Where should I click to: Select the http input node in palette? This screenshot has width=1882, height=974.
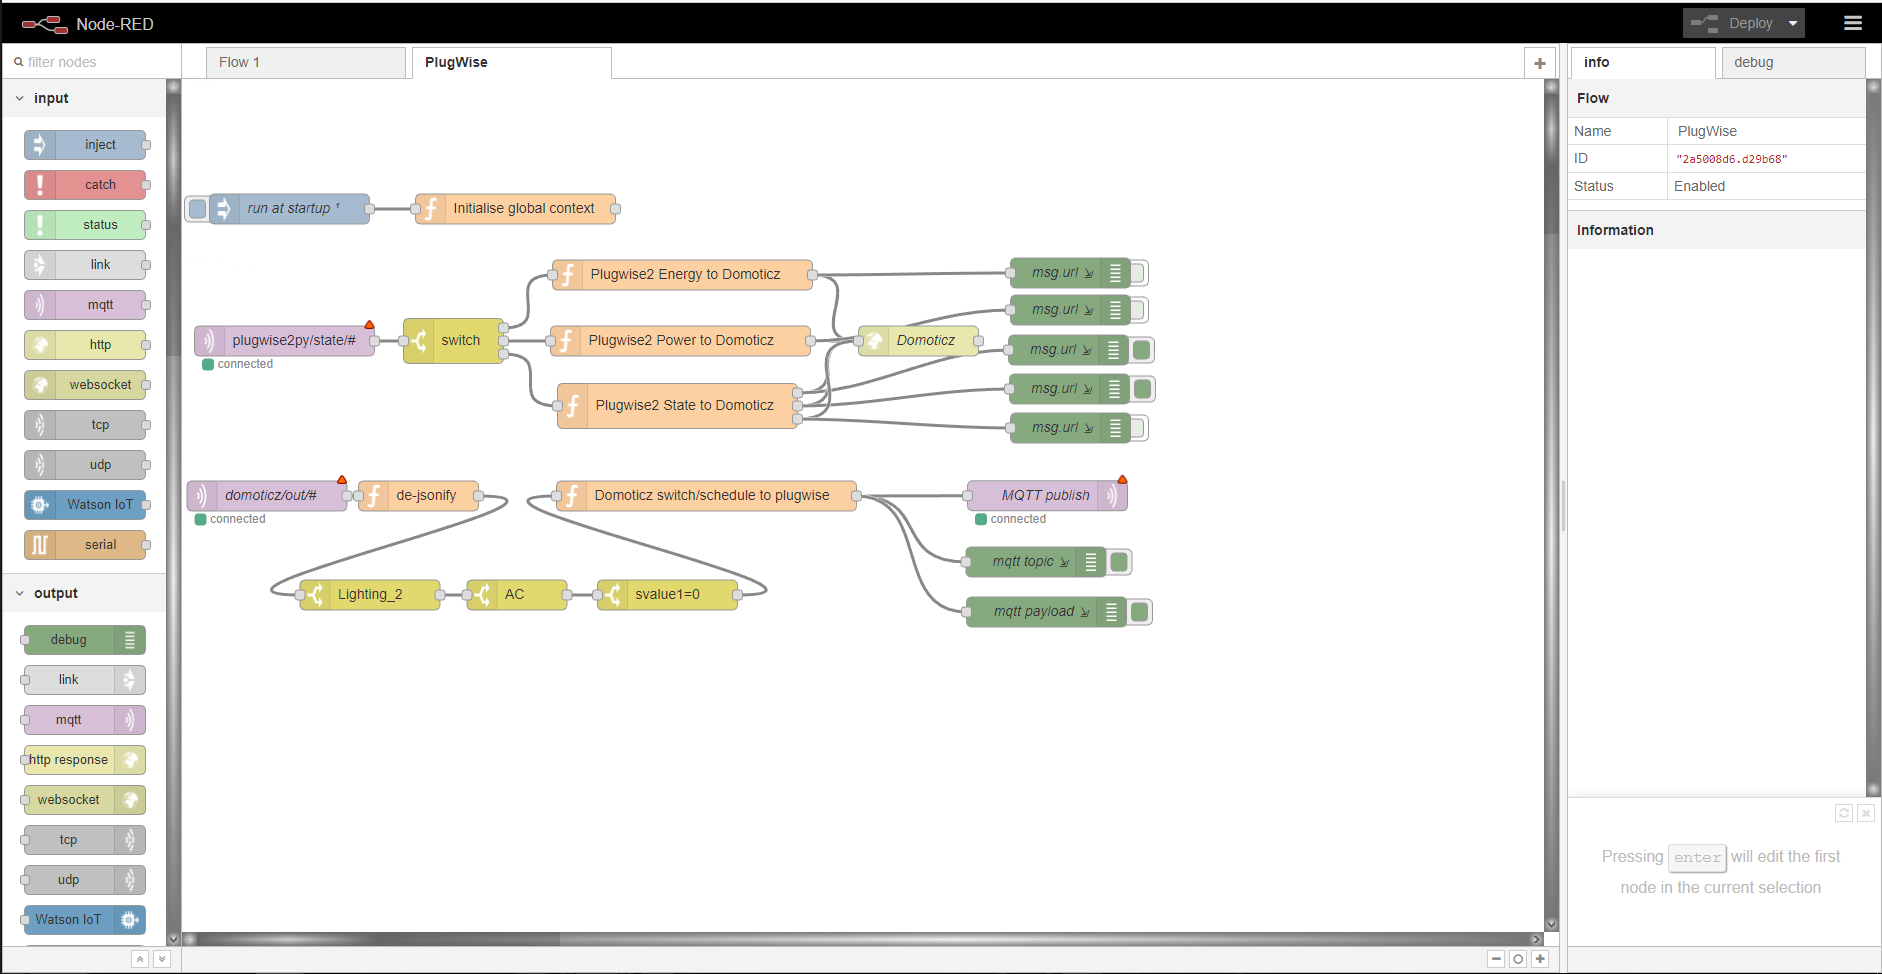coord(85,345)
